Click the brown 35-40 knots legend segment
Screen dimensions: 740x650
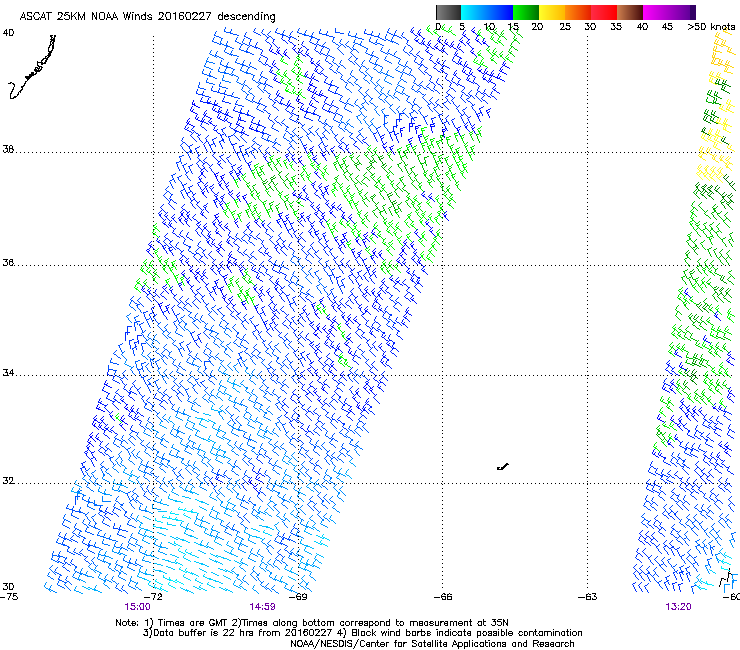coord(630,12)
